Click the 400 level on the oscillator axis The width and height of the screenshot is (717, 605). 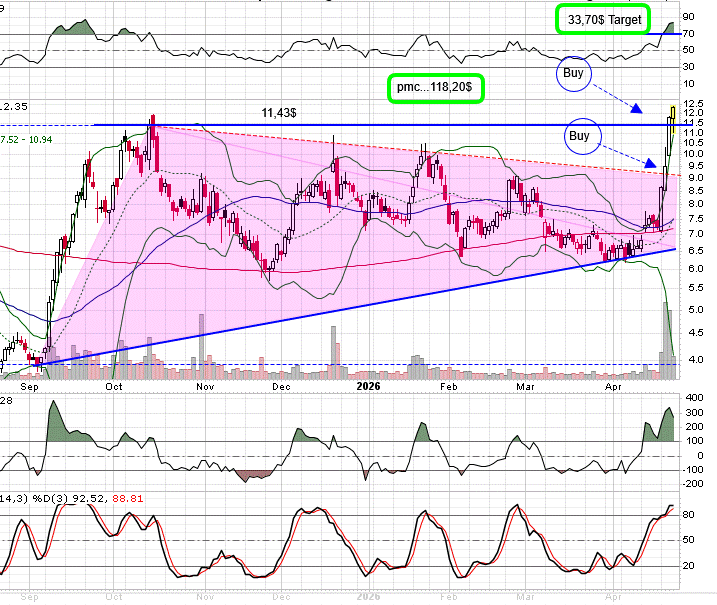click(x=694, y=399)
